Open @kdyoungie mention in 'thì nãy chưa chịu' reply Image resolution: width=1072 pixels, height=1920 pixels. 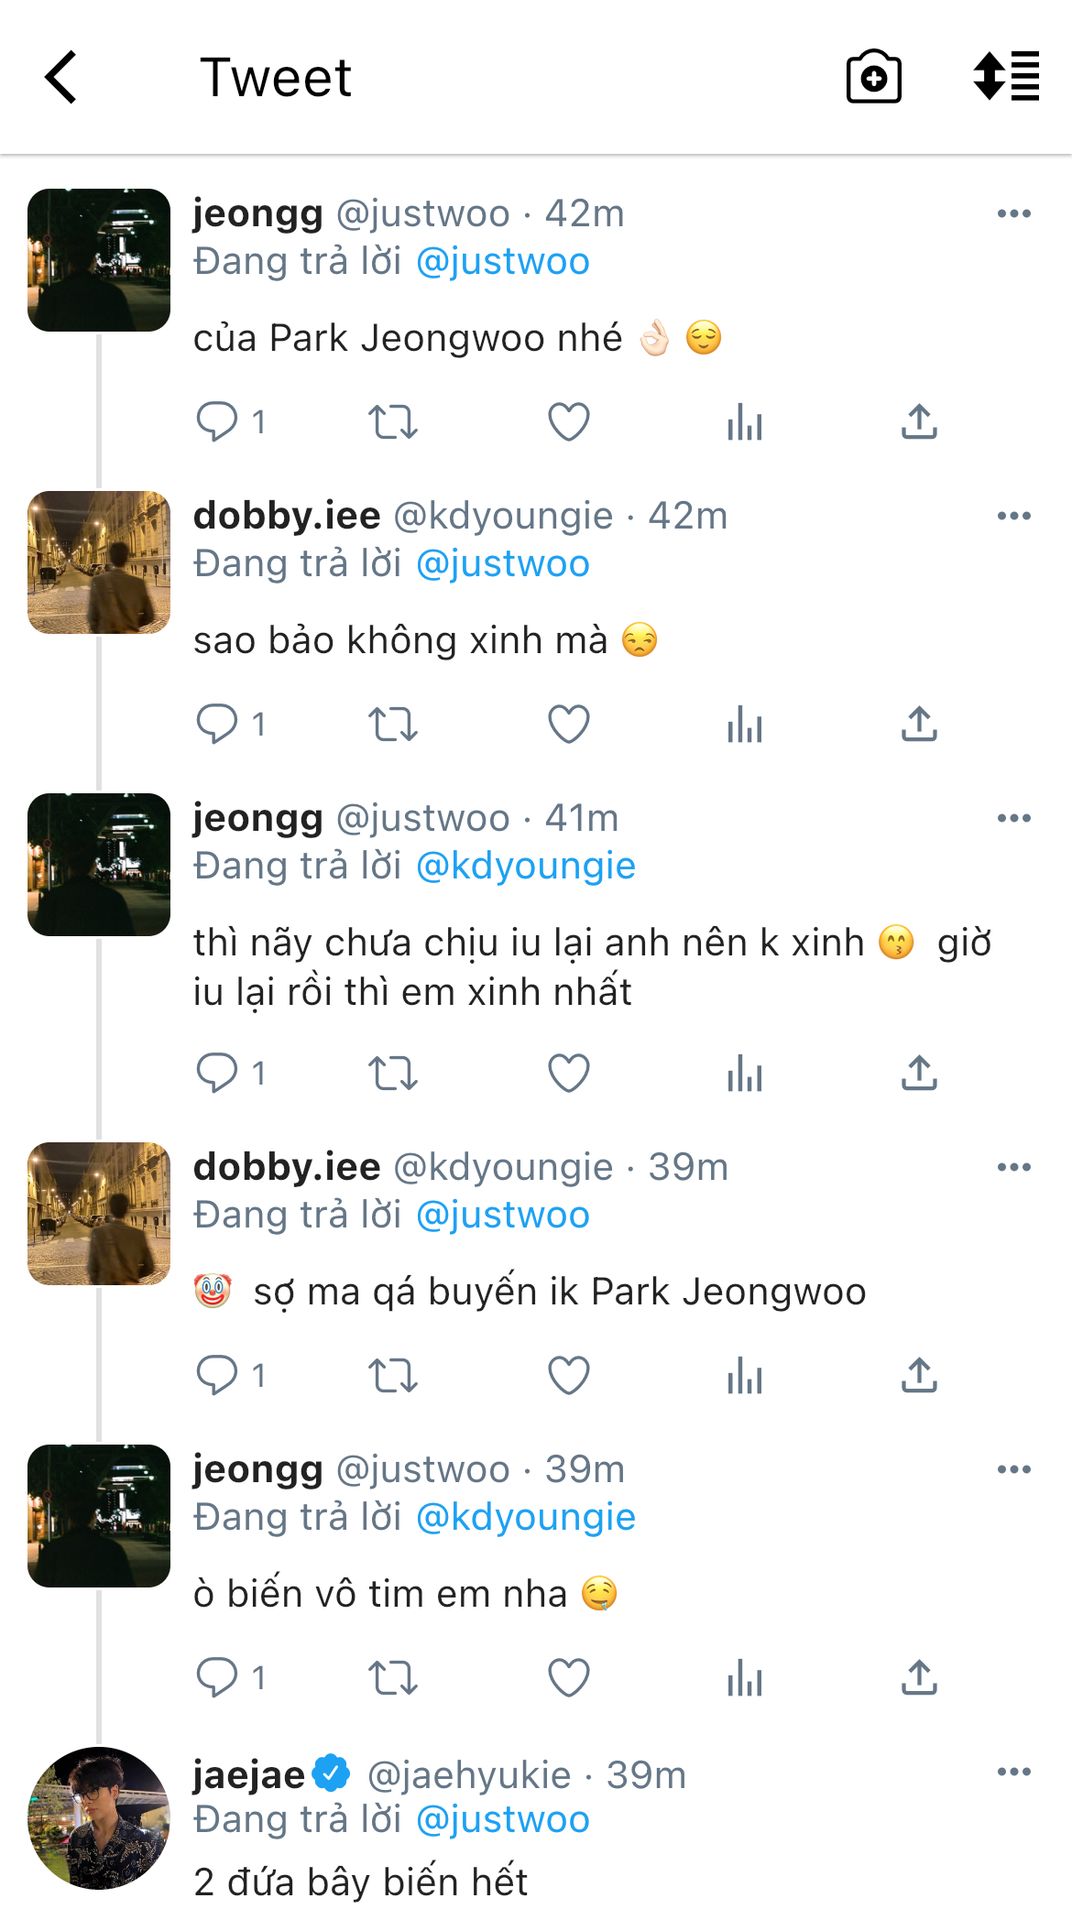525,866
